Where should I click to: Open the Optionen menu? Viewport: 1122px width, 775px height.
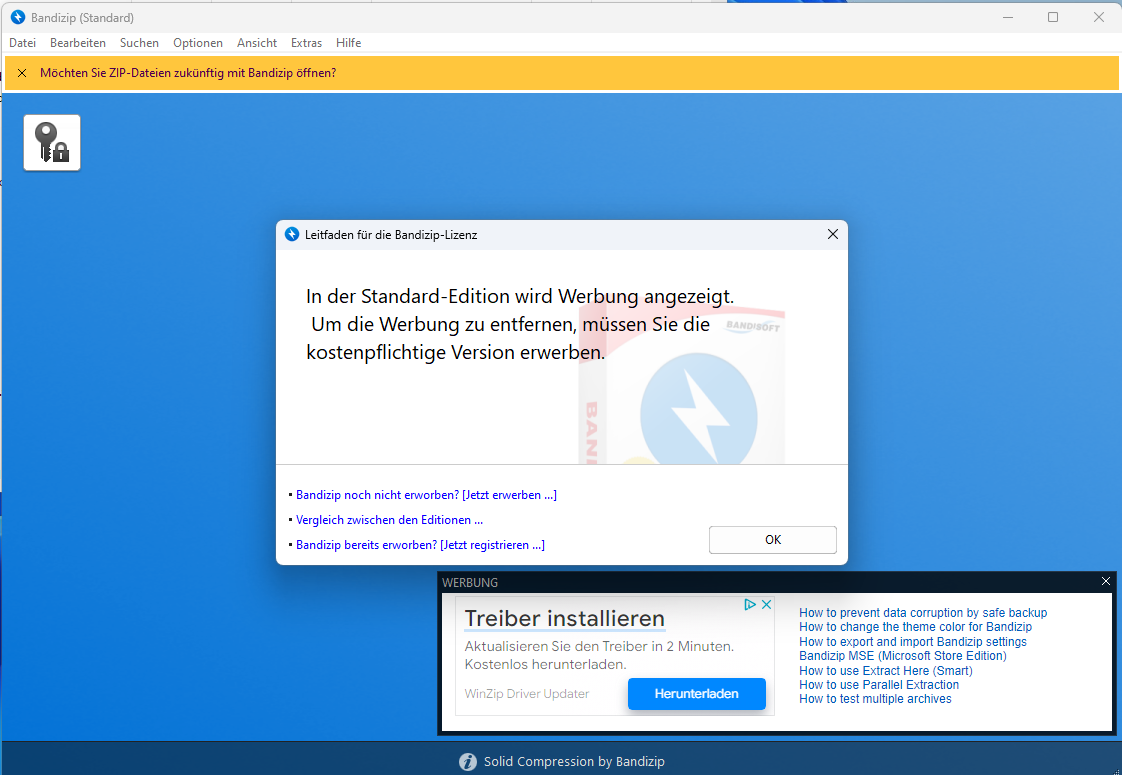(197, 43)
